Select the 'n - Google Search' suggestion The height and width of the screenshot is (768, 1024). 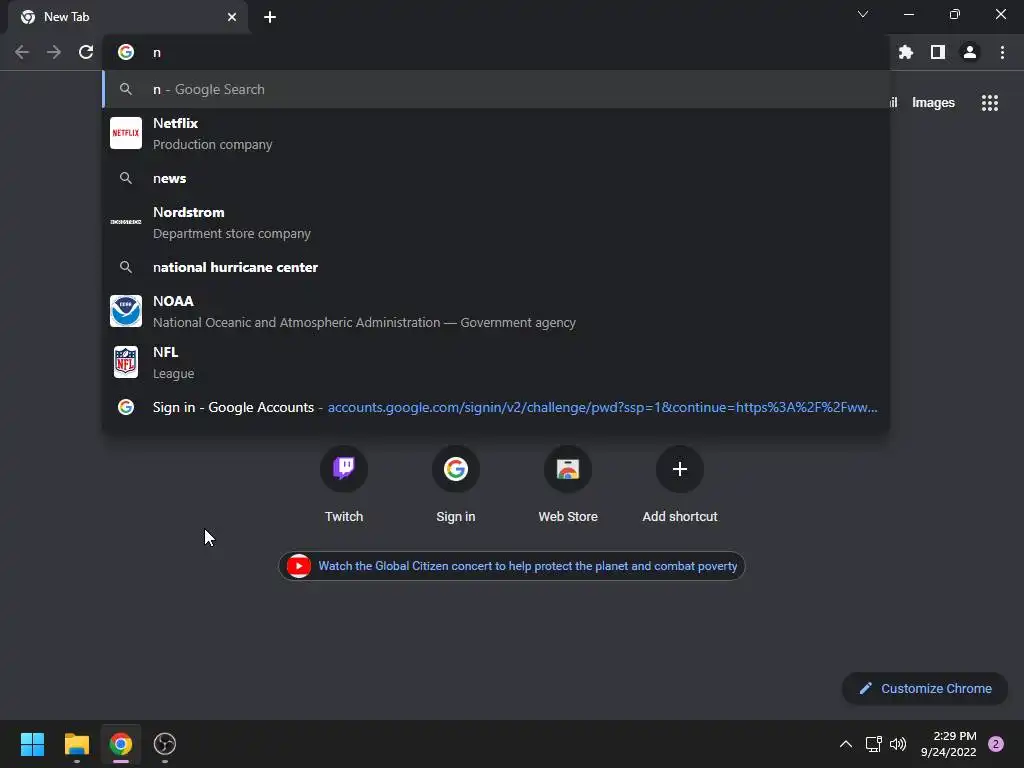[x=496, y=89]
